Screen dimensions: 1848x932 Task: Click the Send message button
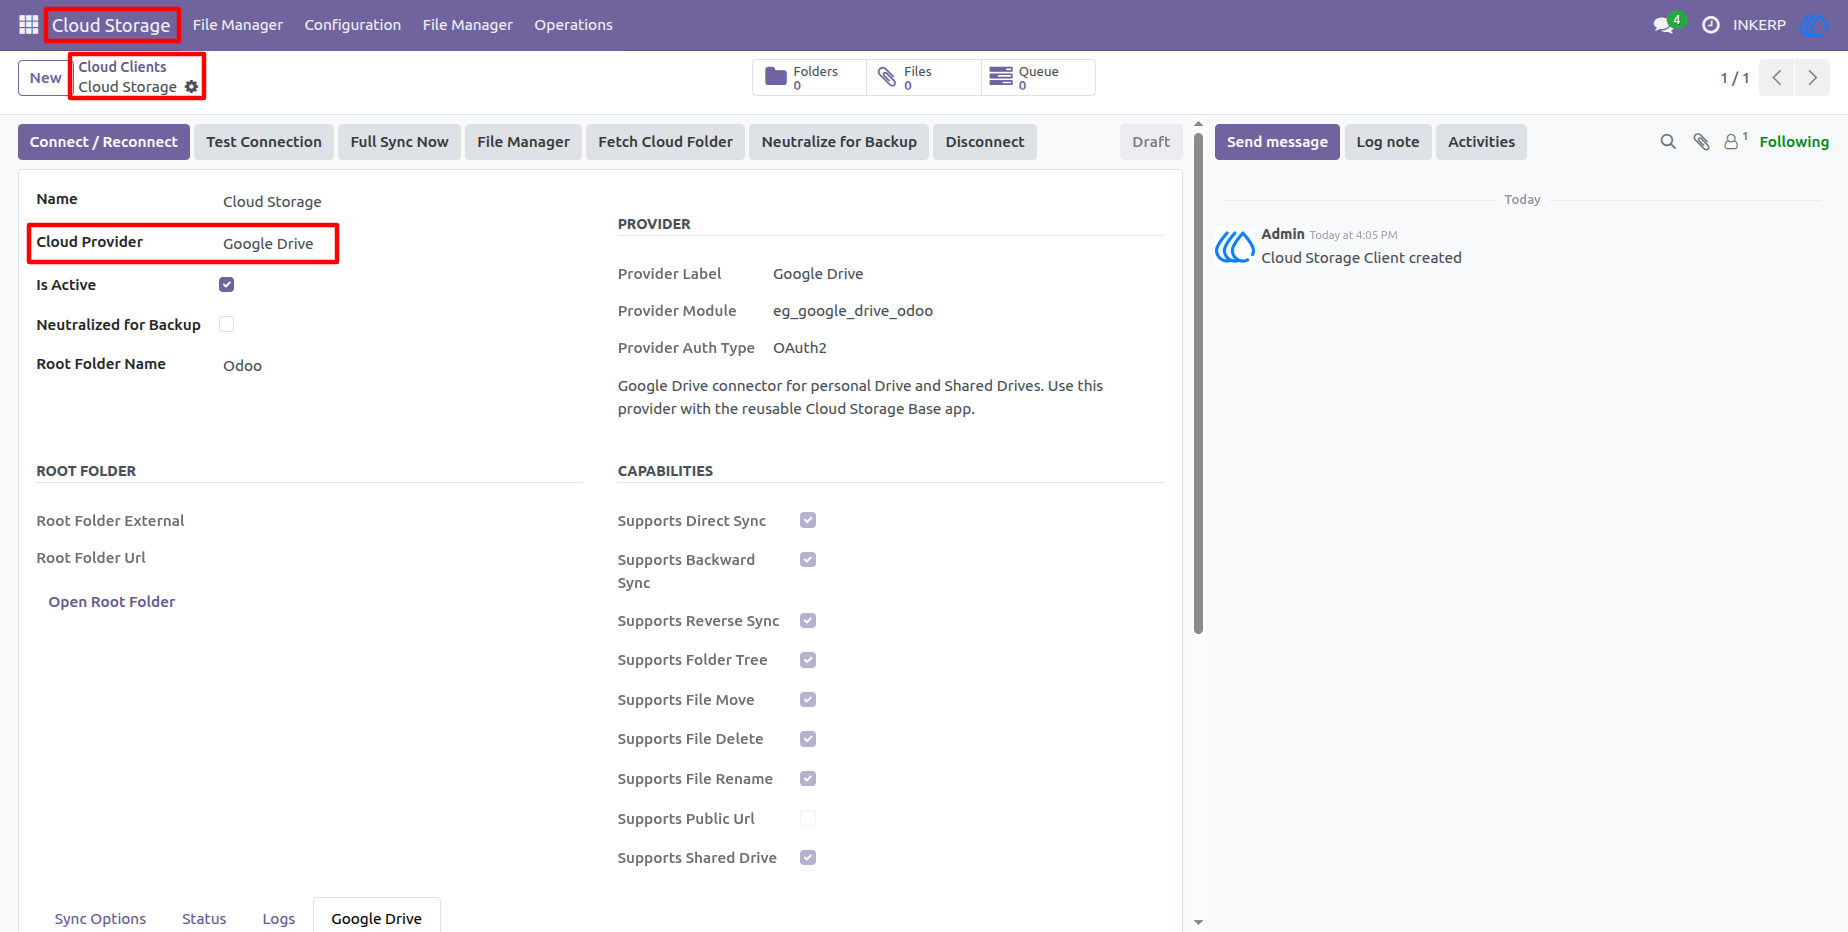(1277, 142)
